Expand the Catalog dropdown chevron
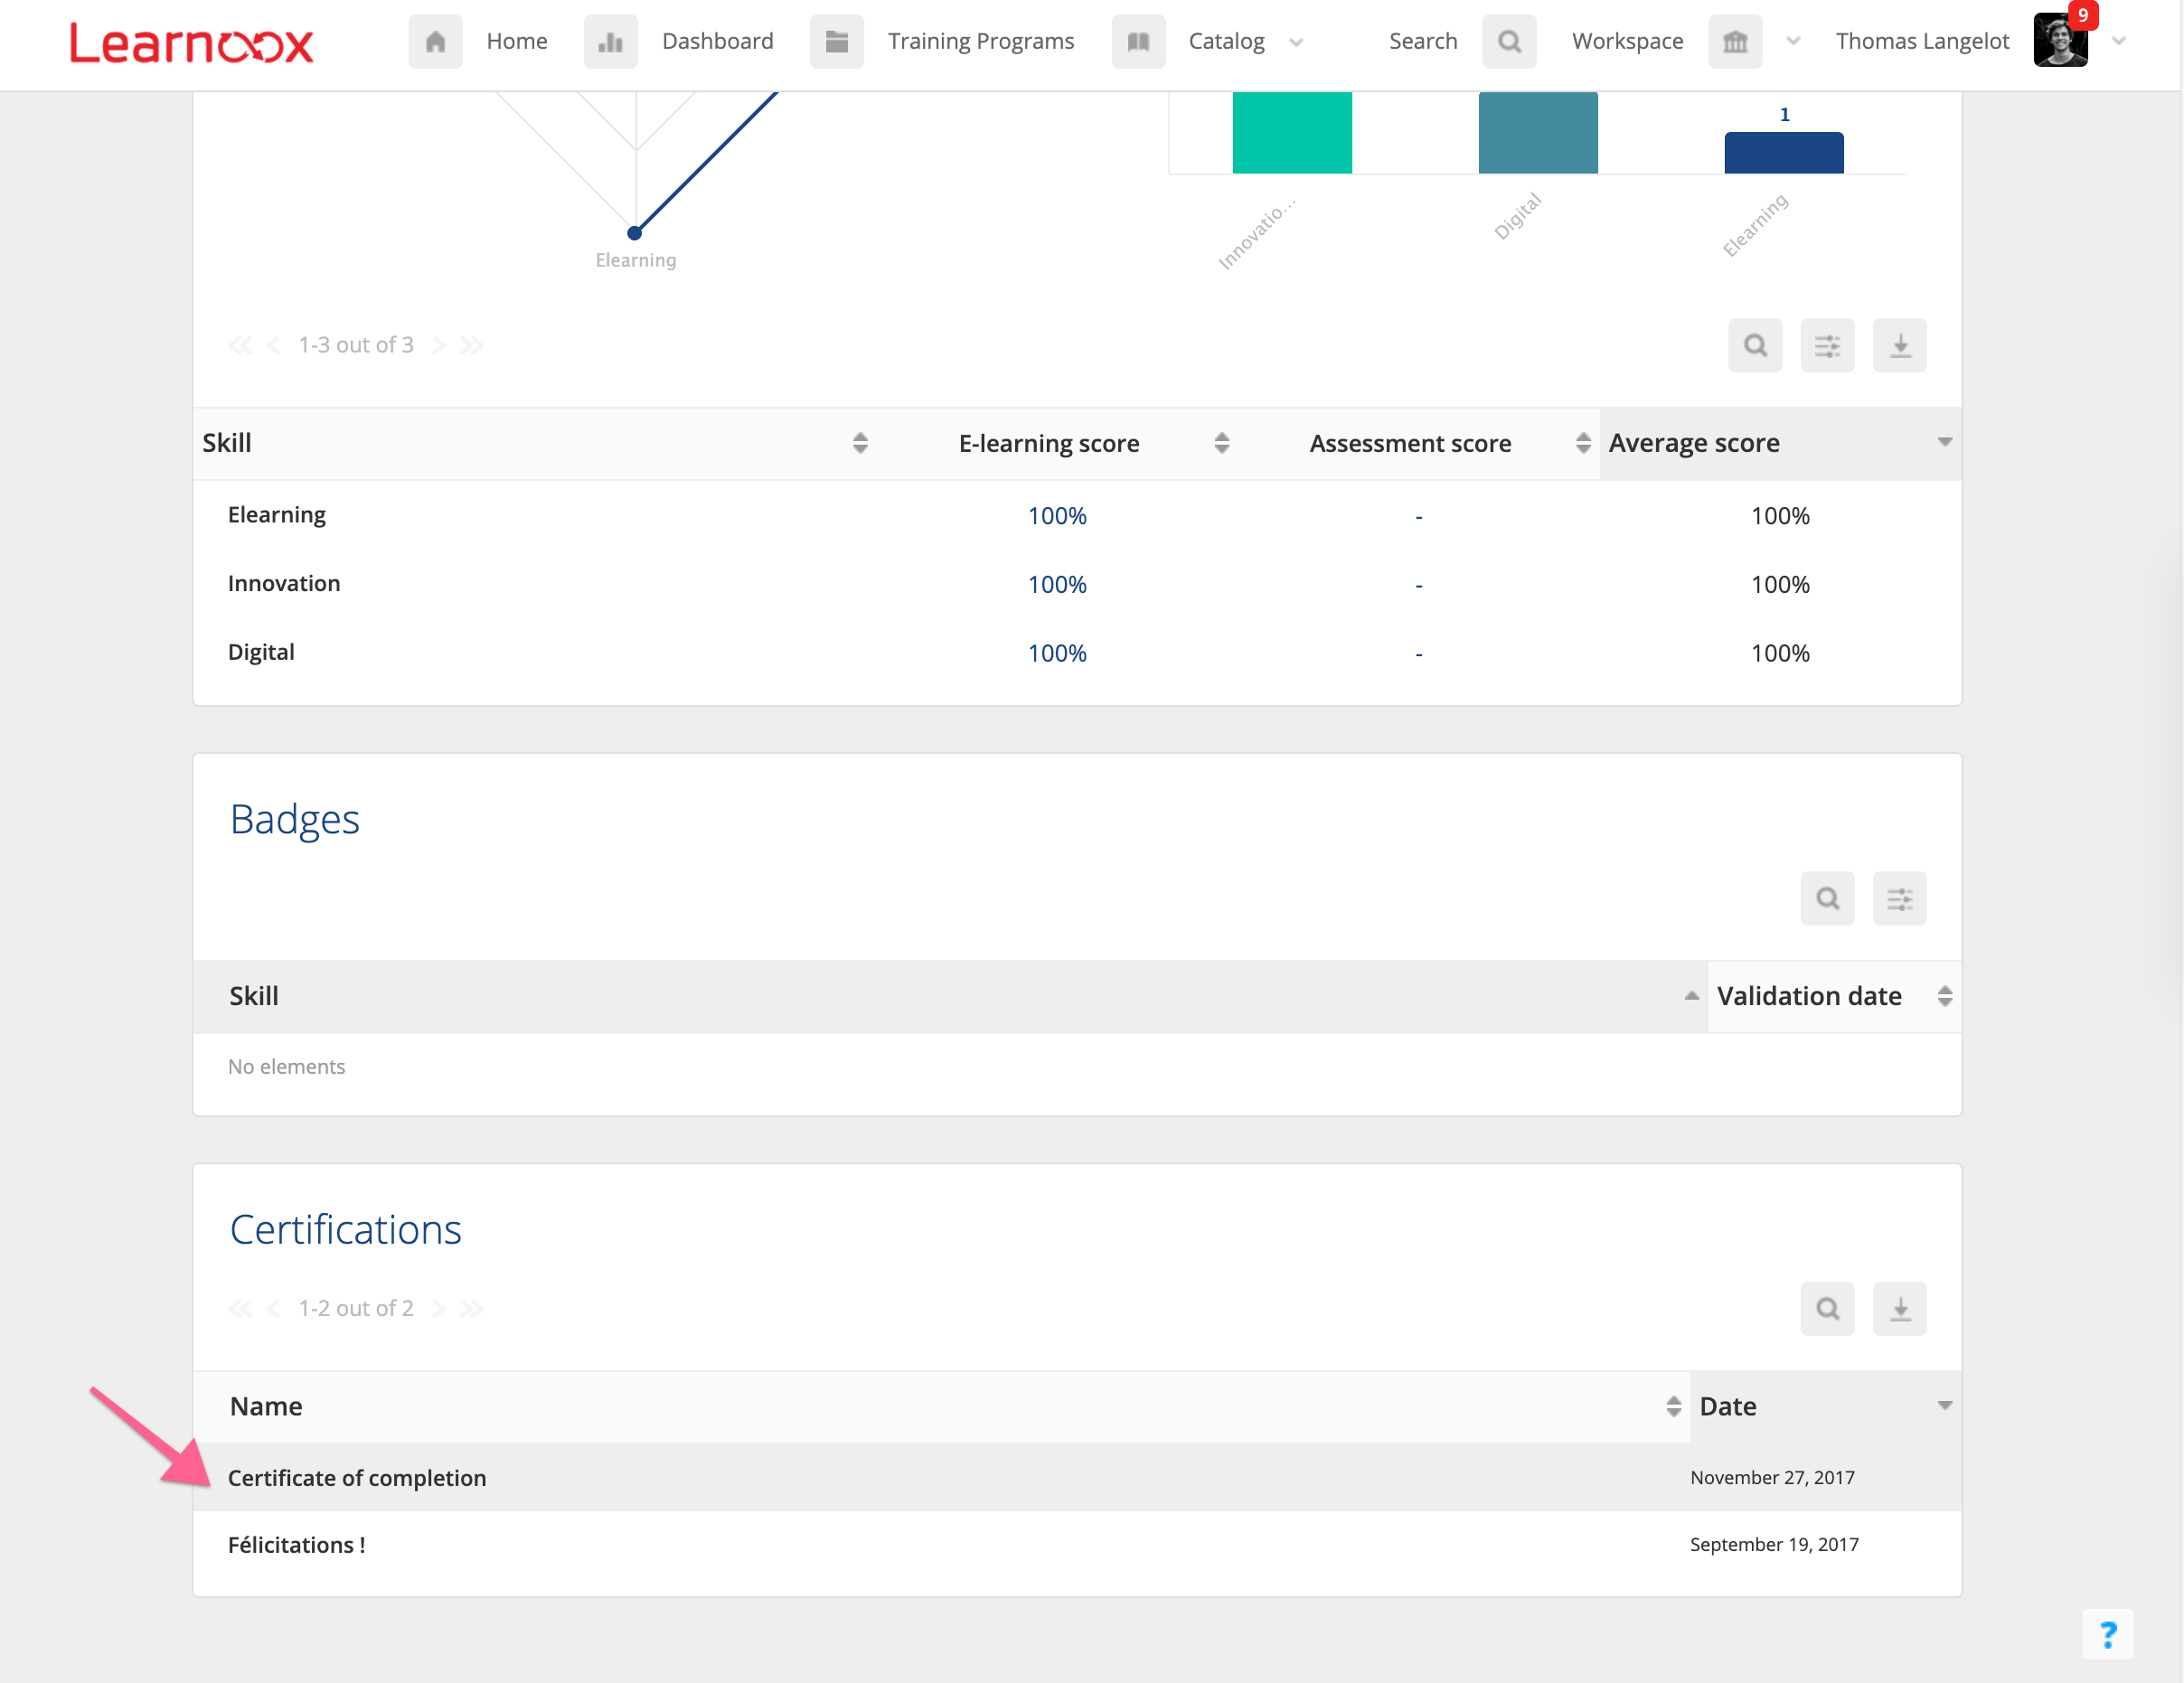The width and height of the screenshot is (2184, 1683). click(1296, 42)
